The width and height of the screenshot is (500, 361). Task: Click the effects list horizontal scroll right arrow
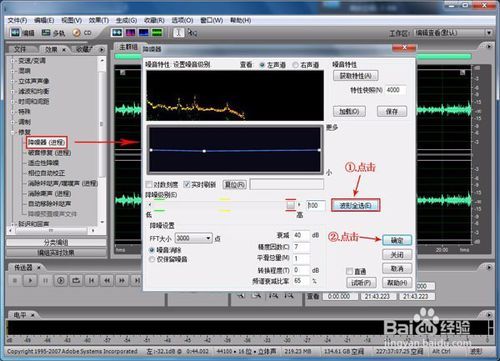(x=93, y=230)
